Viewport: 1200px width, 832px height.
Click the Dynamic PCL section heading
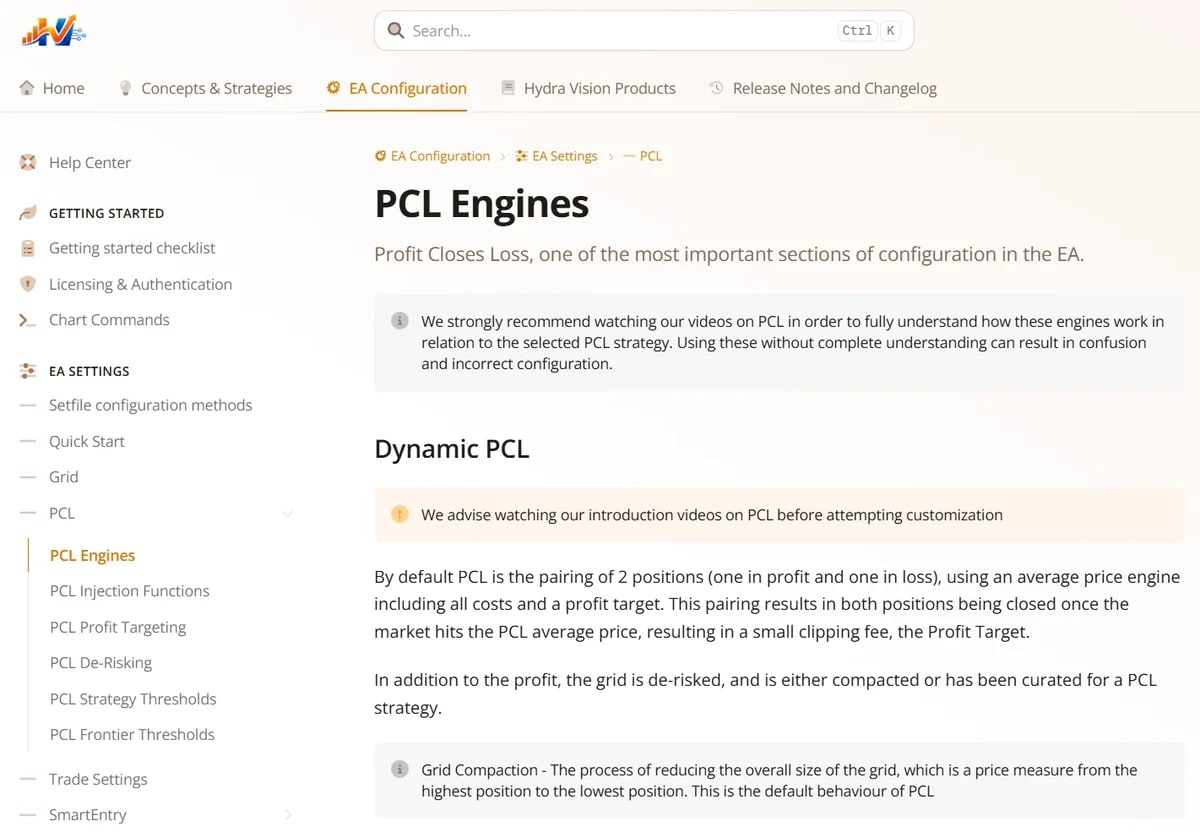point(452,448)
